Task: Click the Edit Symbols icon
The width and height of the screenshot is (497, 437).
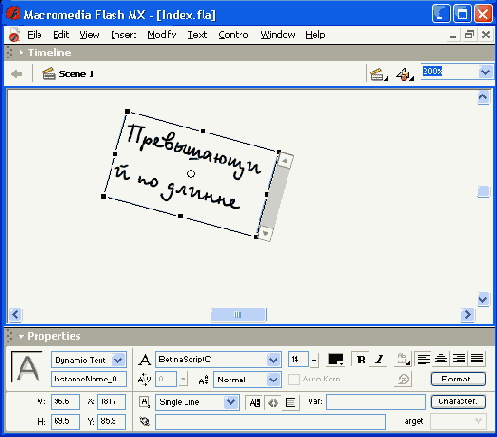Action: [x=405, y=74]
